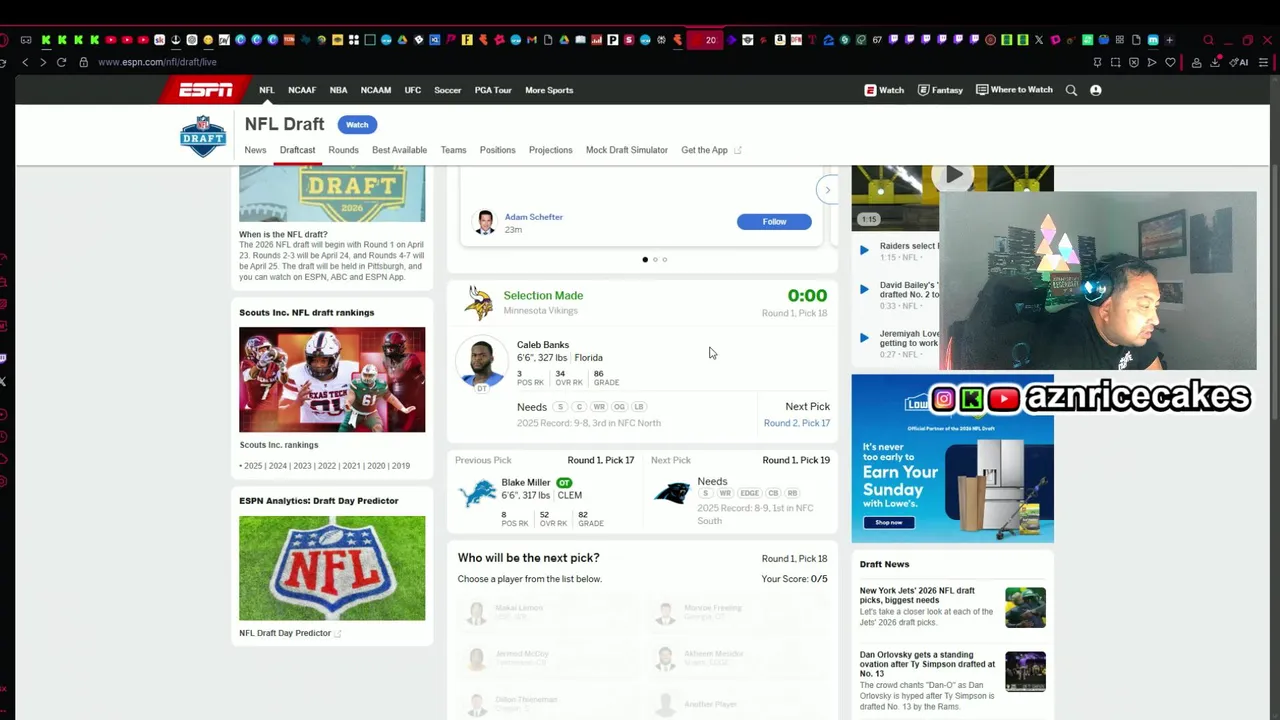
Task: Click Adam Schefter avatar photo
Action: point(485,222)
